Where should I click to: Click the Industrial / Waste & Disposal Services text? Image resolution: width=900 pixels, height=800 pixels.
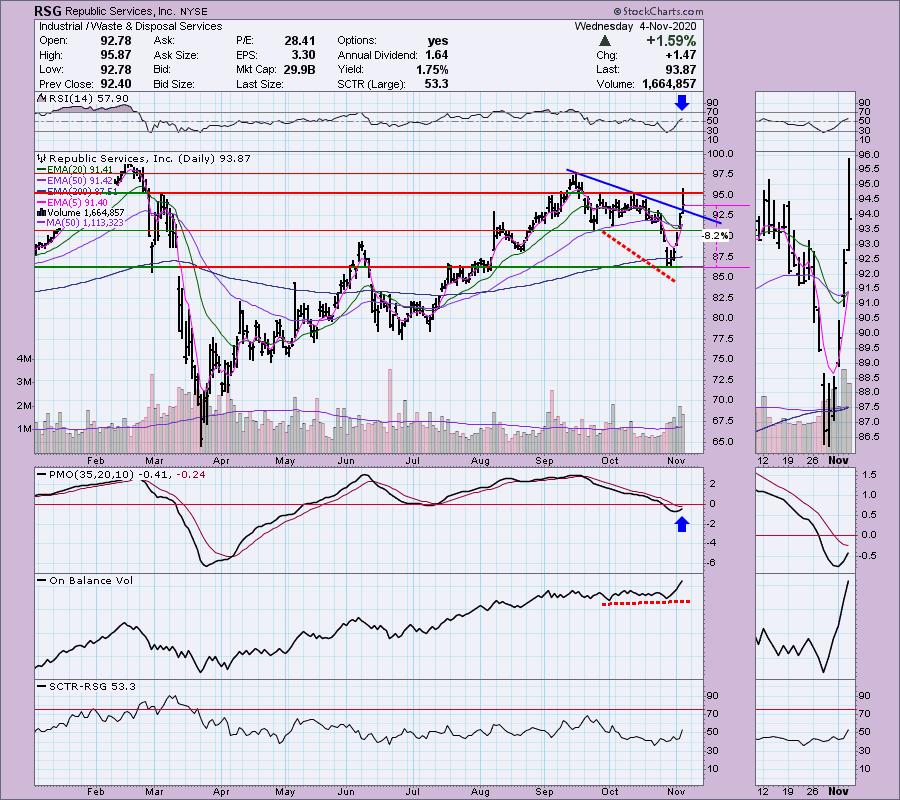130,26
